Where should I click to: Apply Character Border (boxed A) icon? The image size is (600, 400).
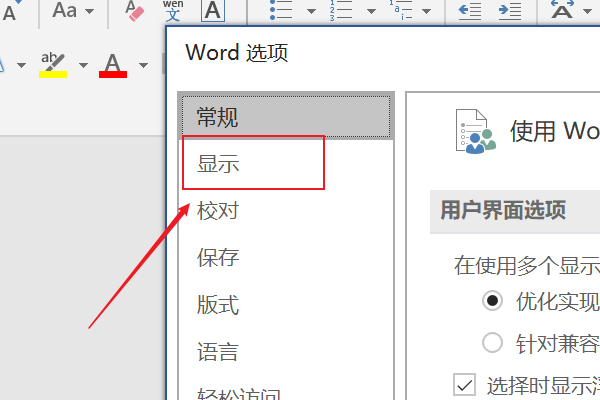(213, 11)
